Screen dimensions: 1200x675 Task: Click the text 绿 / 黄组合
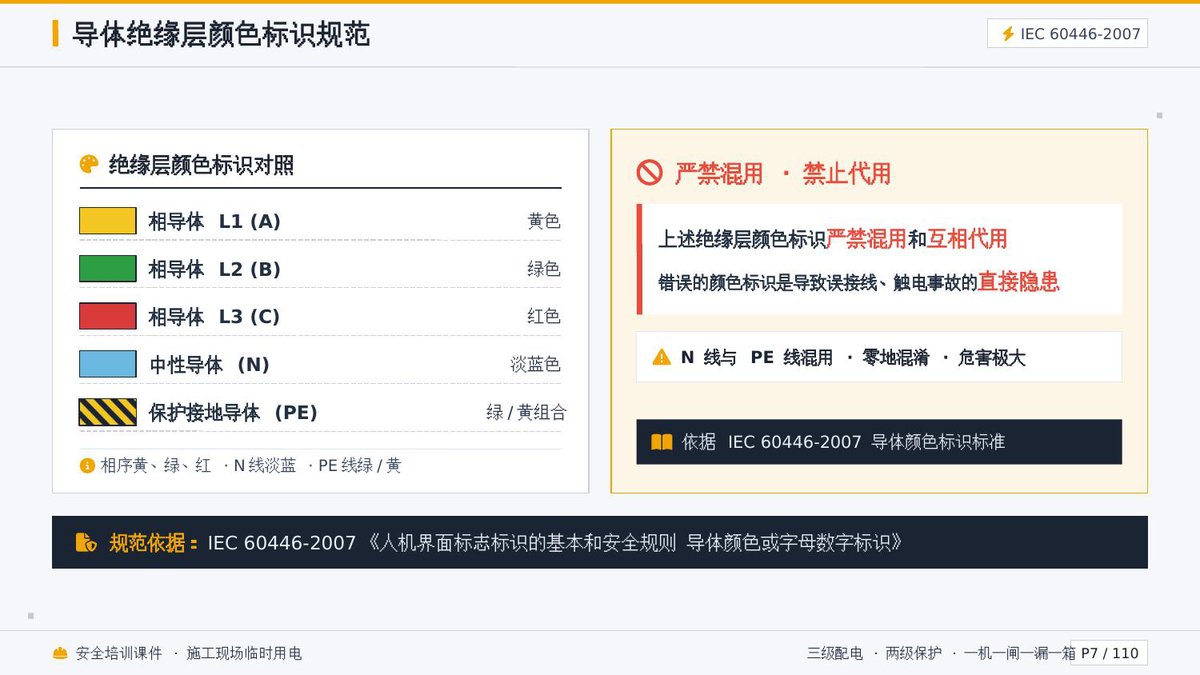526,412
